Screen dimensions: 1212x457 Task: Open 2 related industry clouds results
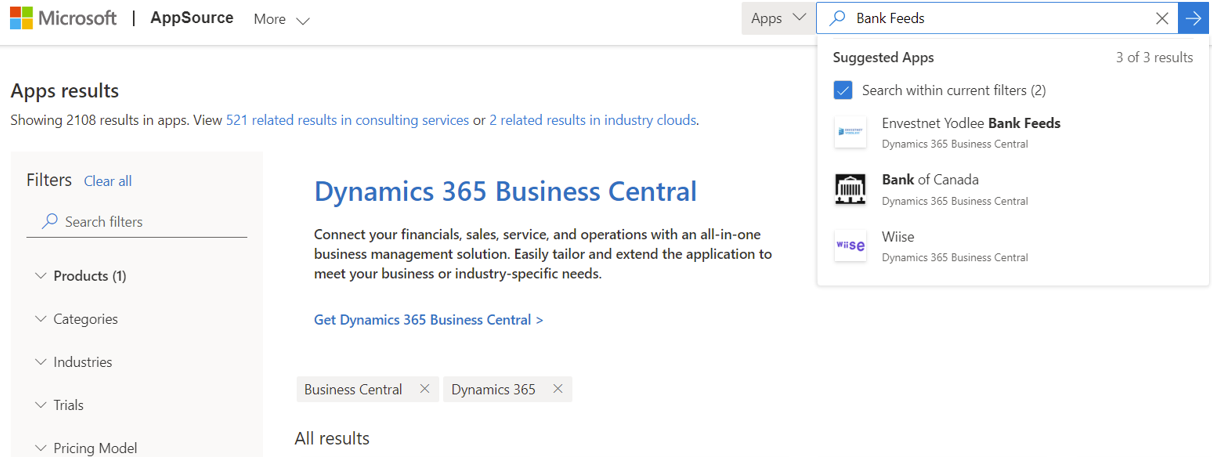coord(592,120)
